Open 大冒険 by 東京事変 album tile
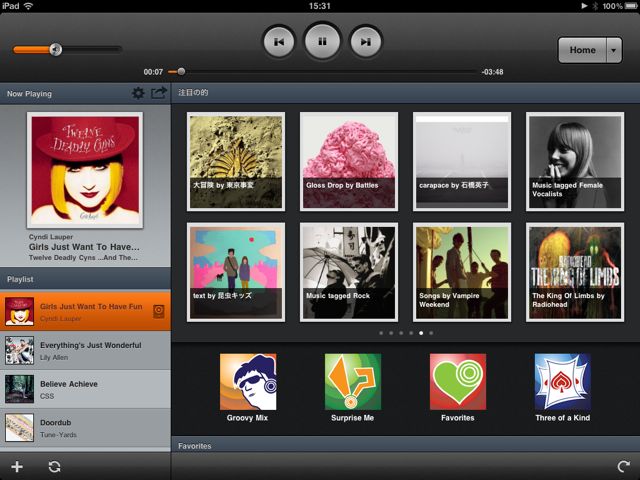This screenshot has width=640, height=480. pyautogui.click(x=236, y=162)
